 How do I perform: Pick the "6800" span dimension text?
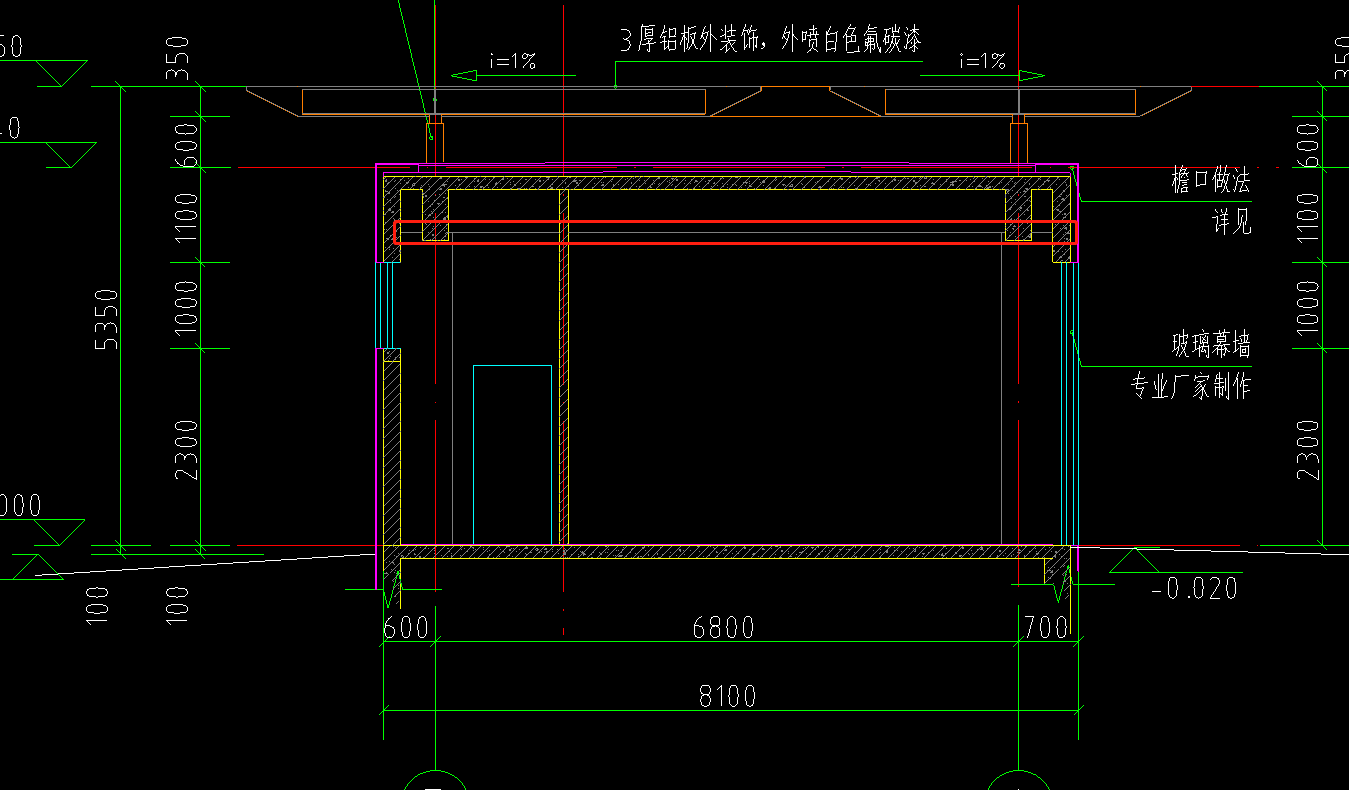click(x=723, y=628)
